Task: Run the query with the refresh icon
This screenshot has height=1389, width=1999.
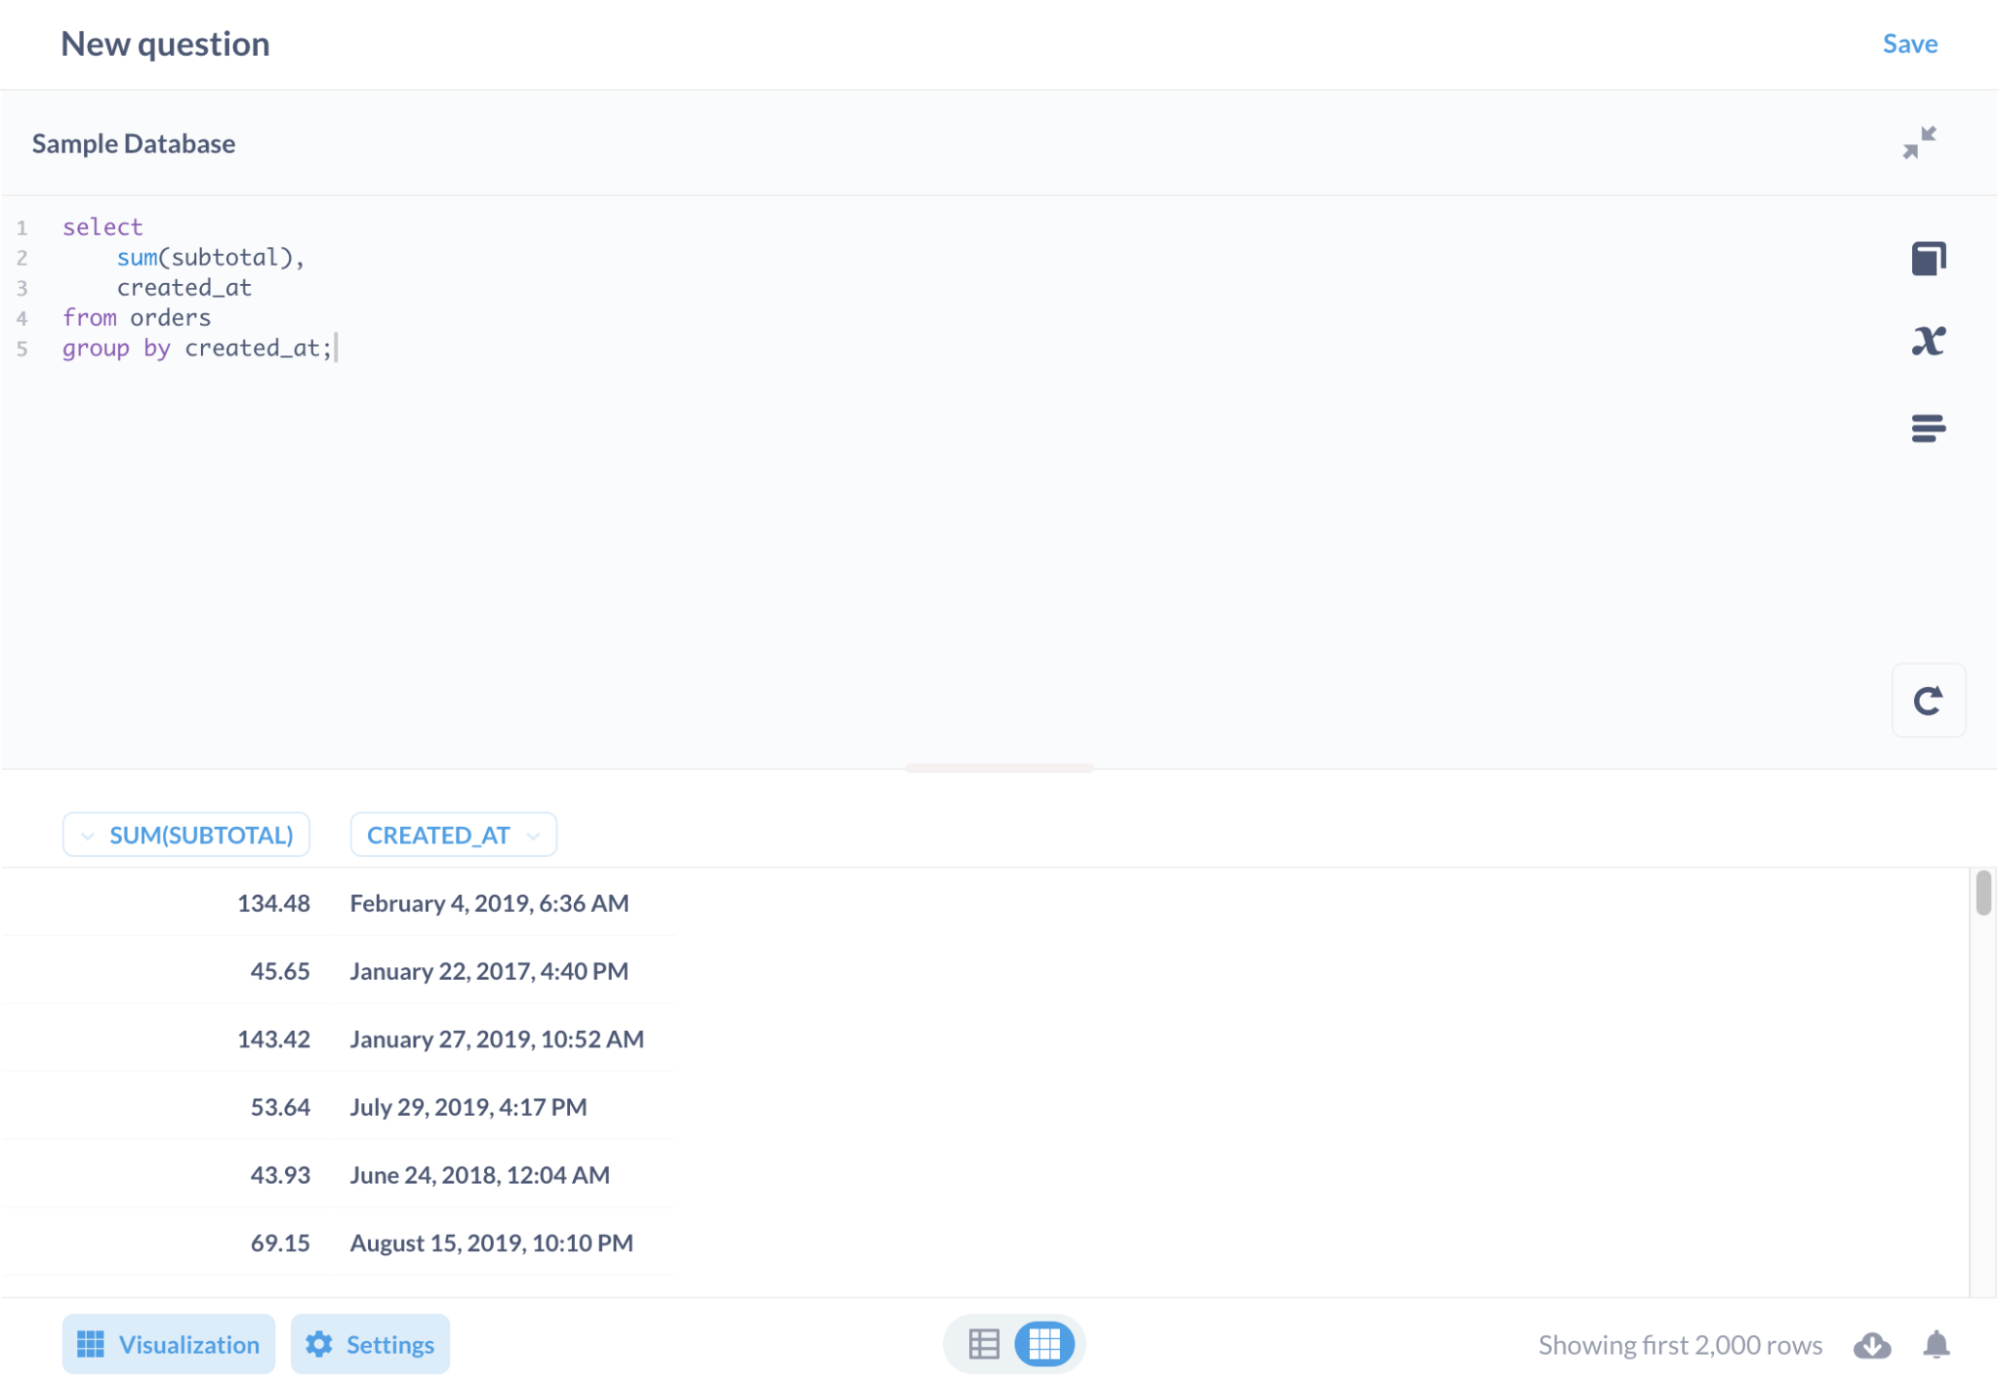Action: tap(1929, 700)
